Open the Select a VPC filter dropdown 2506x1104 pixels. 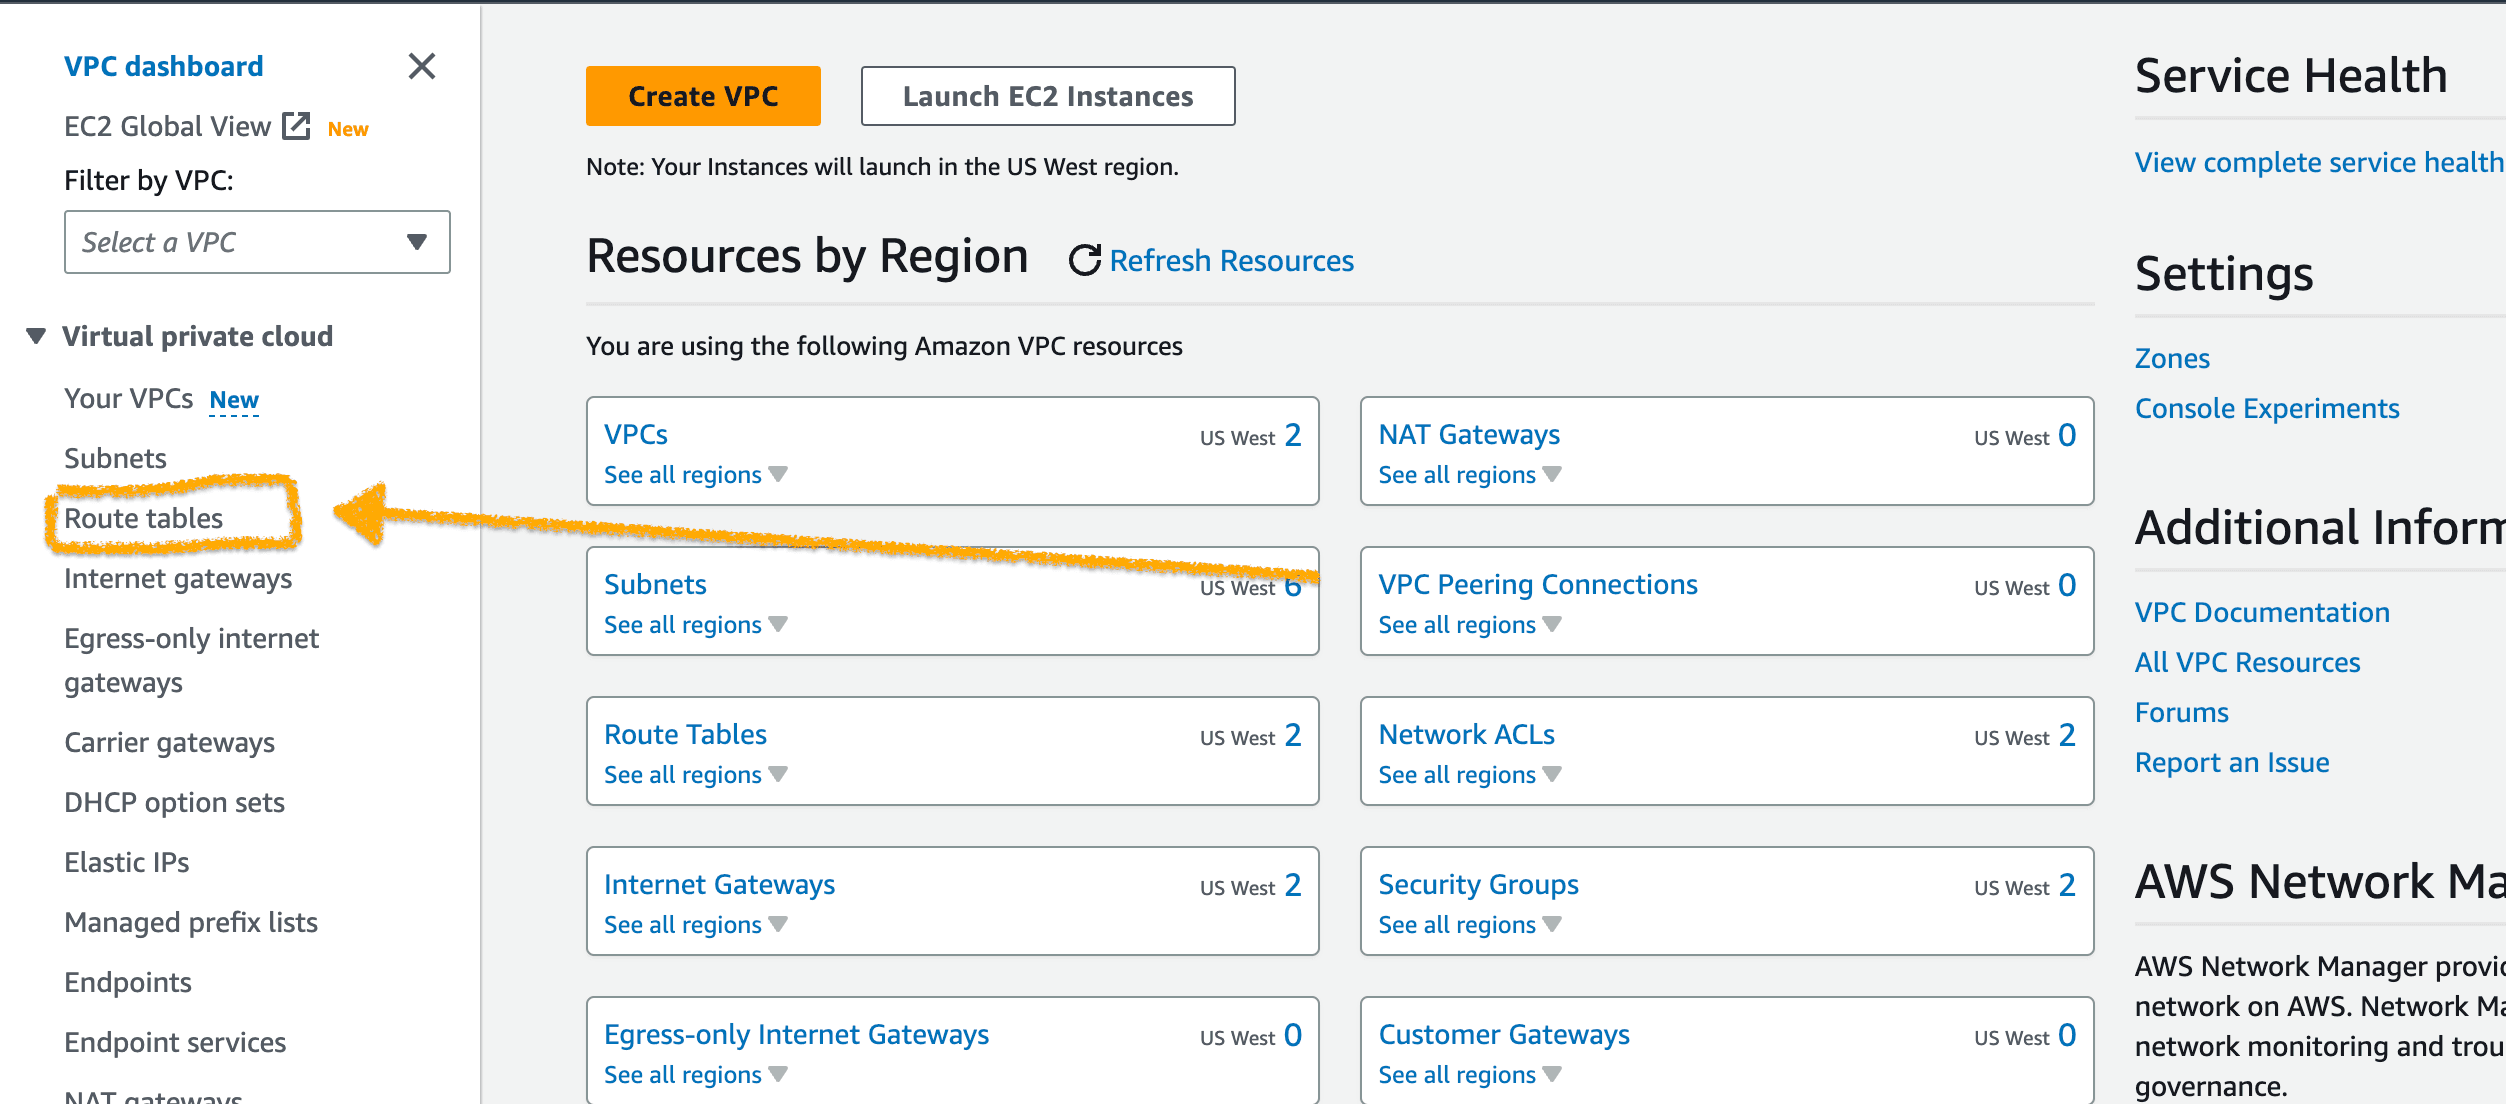pyautogui.click(x=257, y=242)
